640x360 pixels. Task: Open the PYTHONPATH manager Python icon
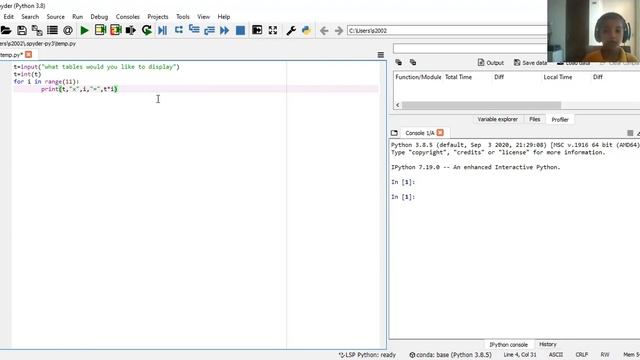[x=306, y=30]
